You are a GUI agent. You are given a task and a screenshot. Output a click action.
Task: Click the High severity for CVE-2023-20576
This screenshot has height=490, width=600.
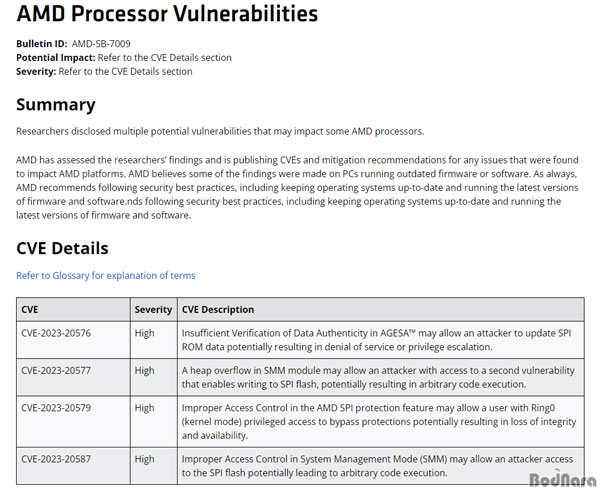pos(144,333)
